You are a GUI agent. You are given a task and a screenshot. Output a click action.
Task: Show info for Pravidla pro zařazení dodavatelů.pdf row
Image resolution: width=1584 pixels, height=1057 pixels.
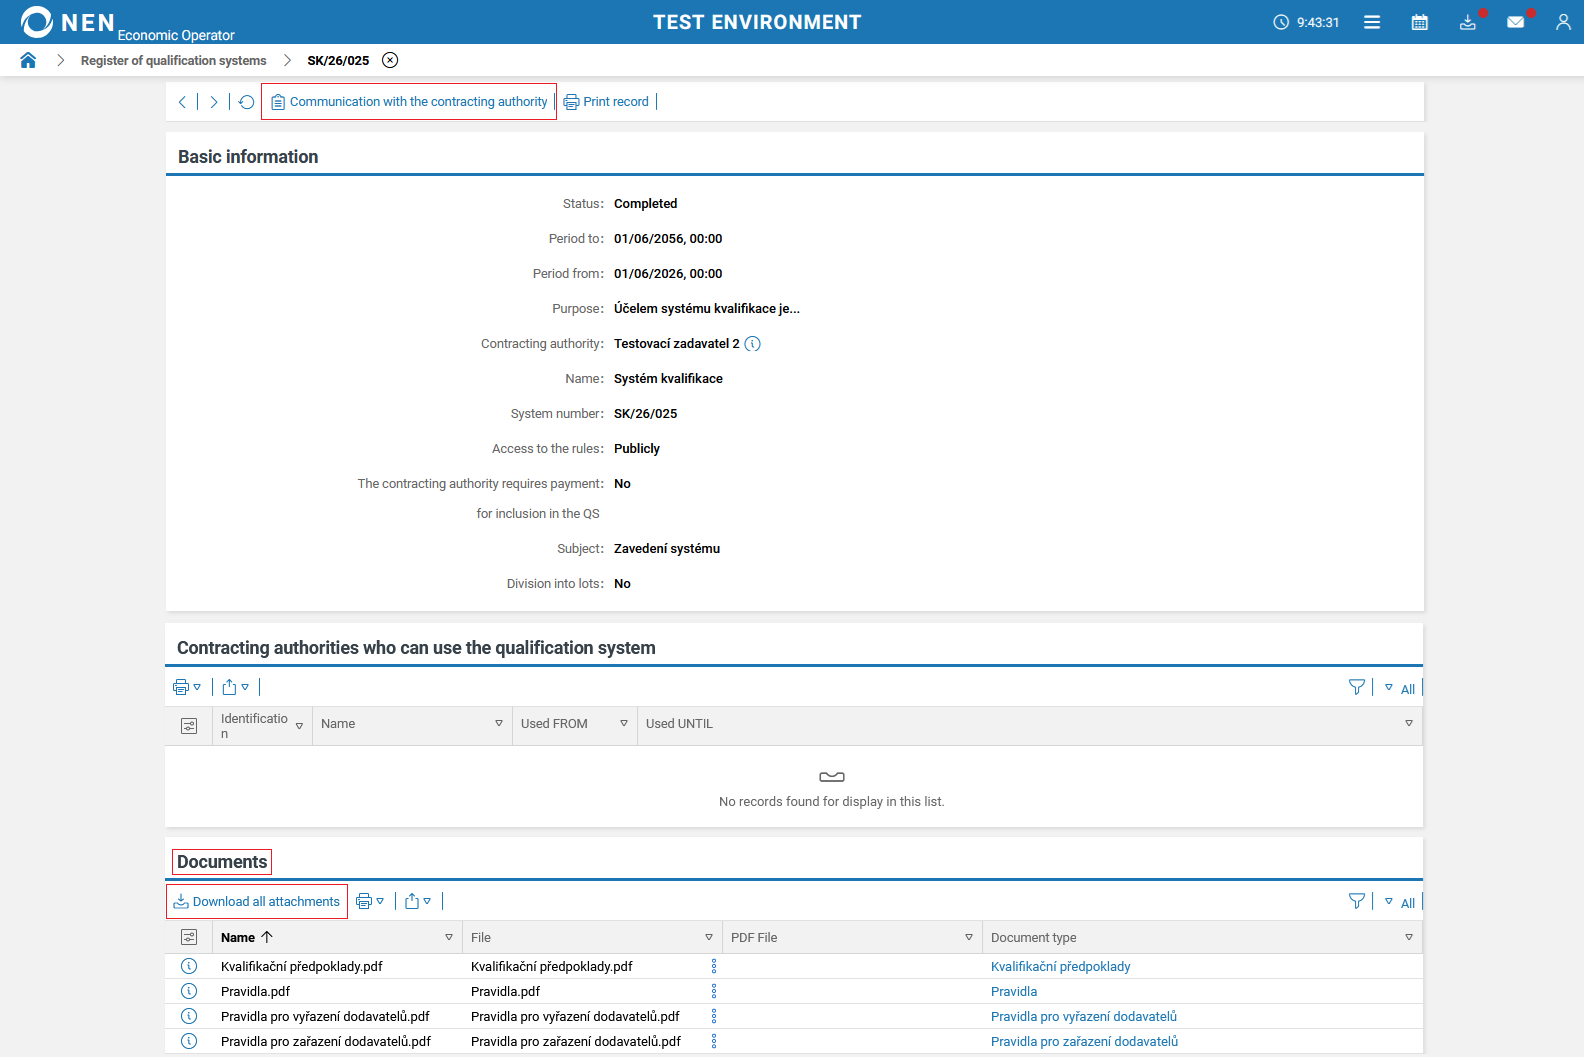tap(189, 1041)
